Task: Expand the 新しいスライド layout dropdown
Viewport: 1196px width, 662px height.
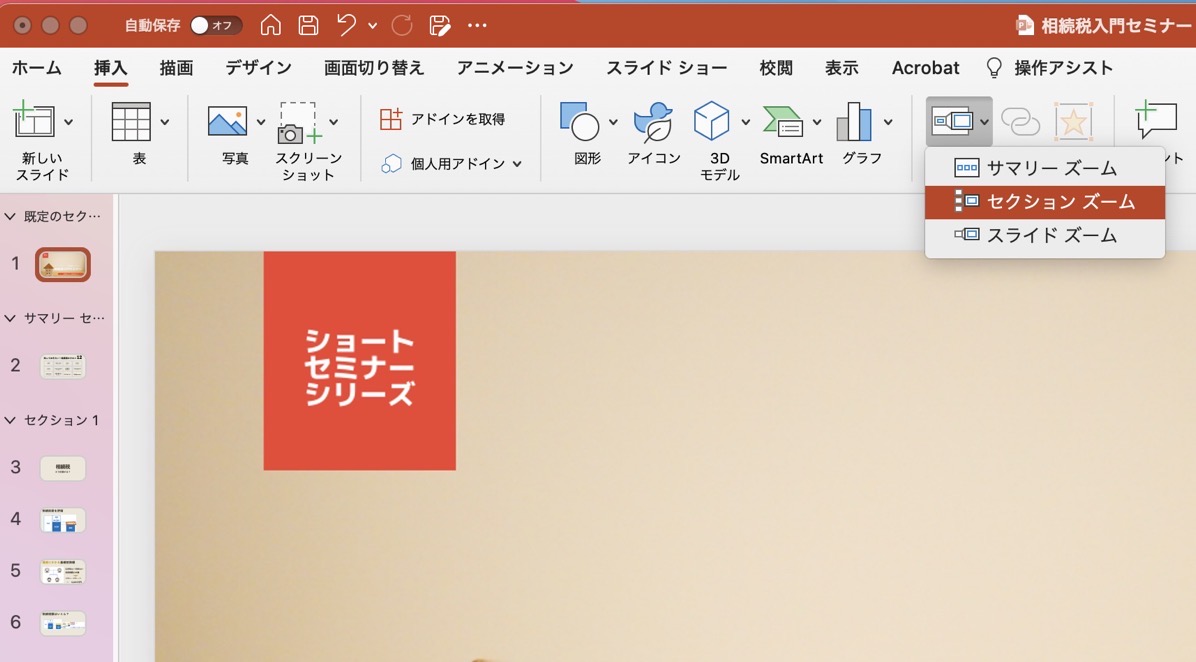Action: click(69, 122)
